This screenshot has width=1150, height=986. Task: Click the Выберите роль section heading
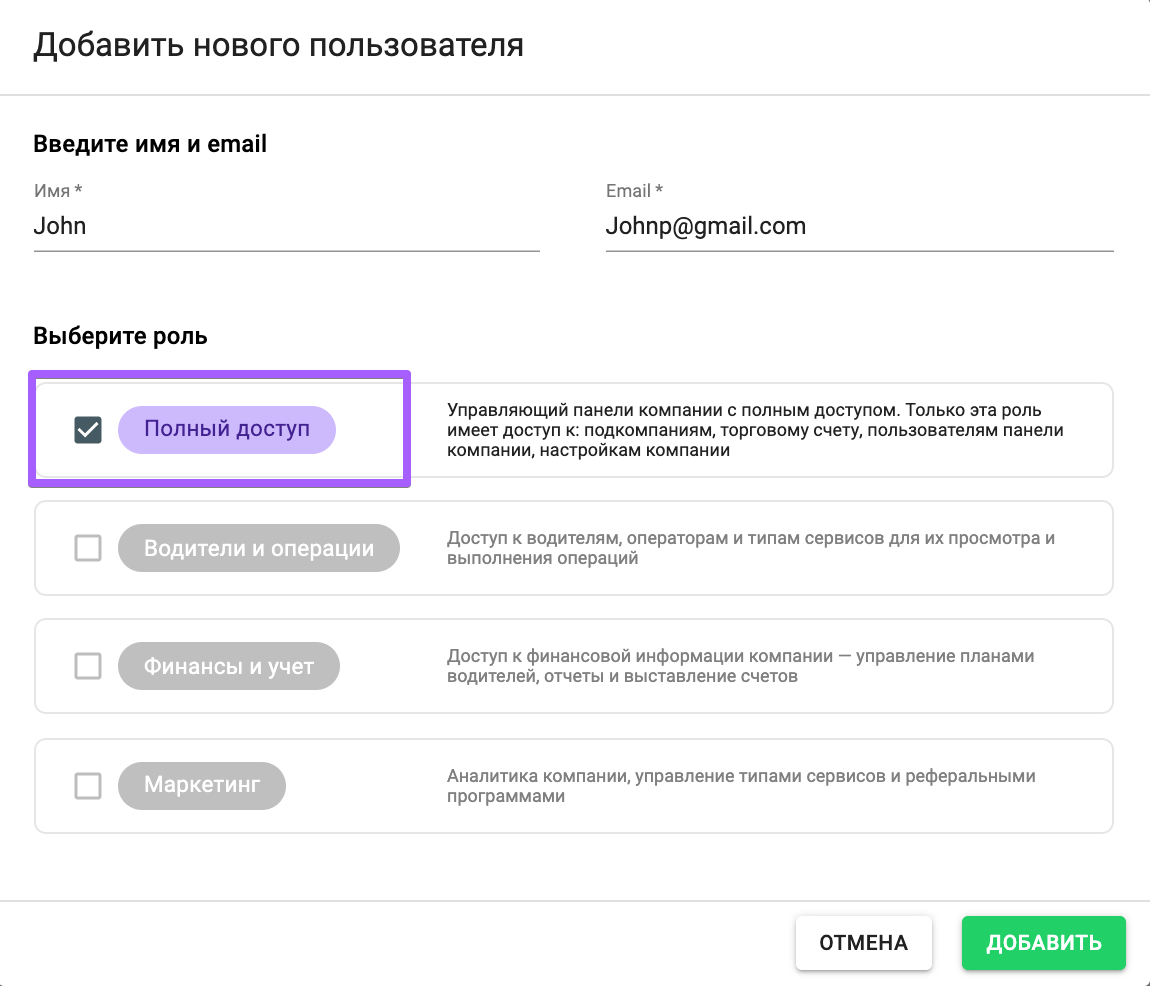click(120, 336)
